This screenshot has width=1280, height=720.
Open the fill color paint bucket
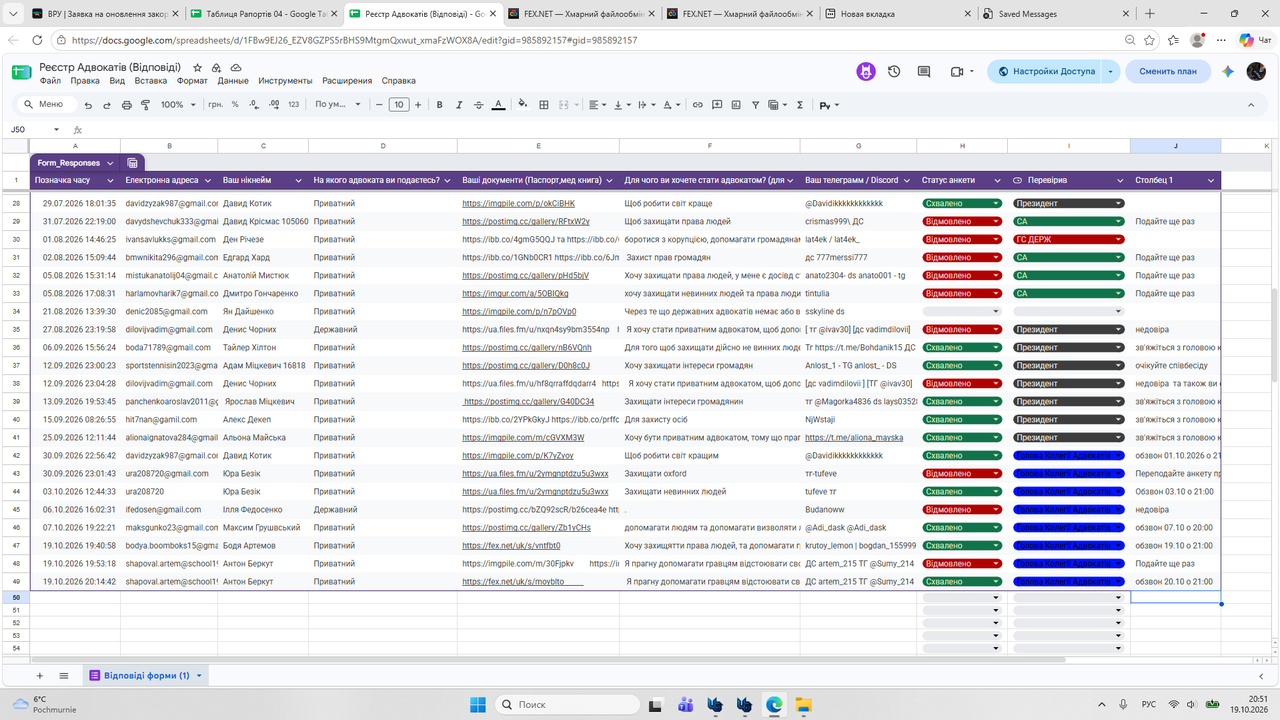click(x=522, y=105)
